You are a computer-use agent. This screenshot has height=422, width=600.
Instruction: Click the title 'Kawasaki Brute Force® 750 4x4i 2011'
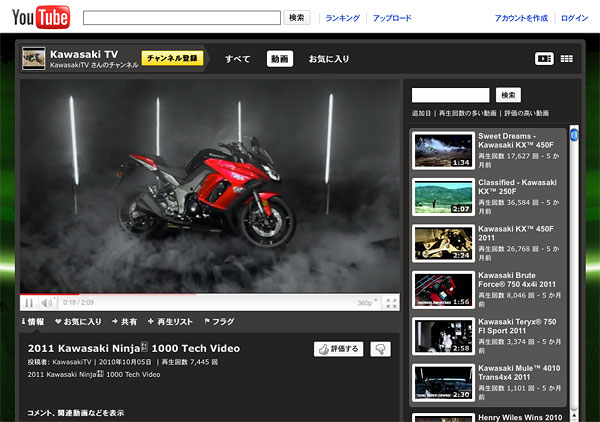click(517, 280)
